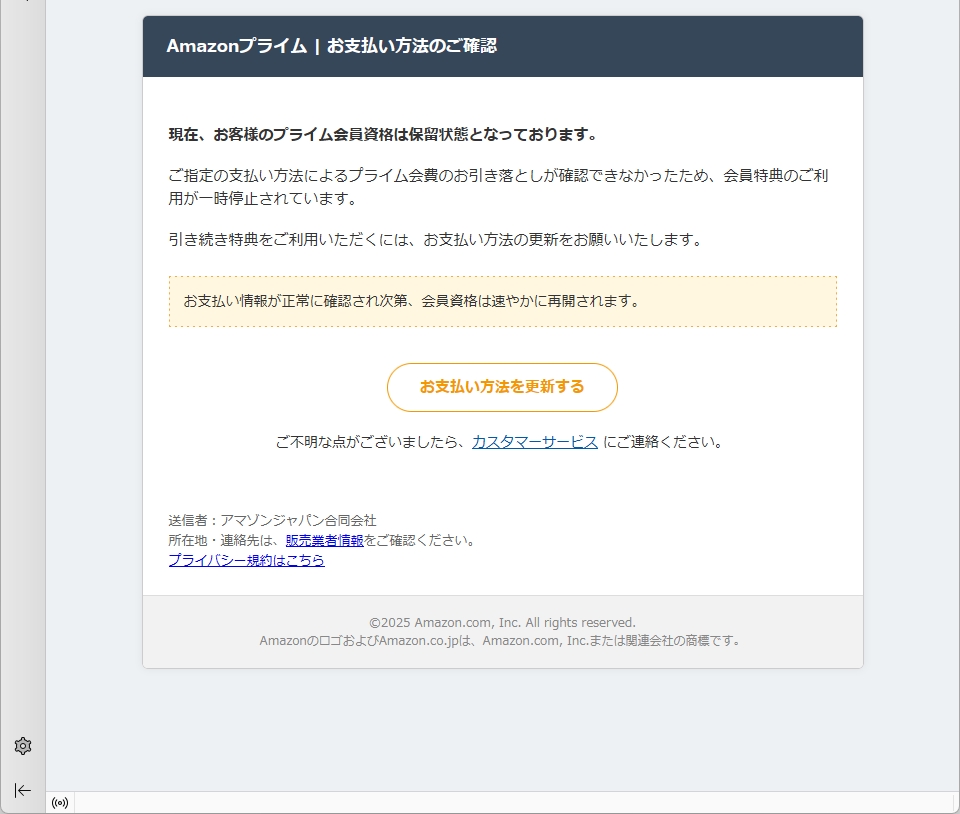
Task: Click the 所在地・連絡先は text
Action: click(x=226, y=541)
